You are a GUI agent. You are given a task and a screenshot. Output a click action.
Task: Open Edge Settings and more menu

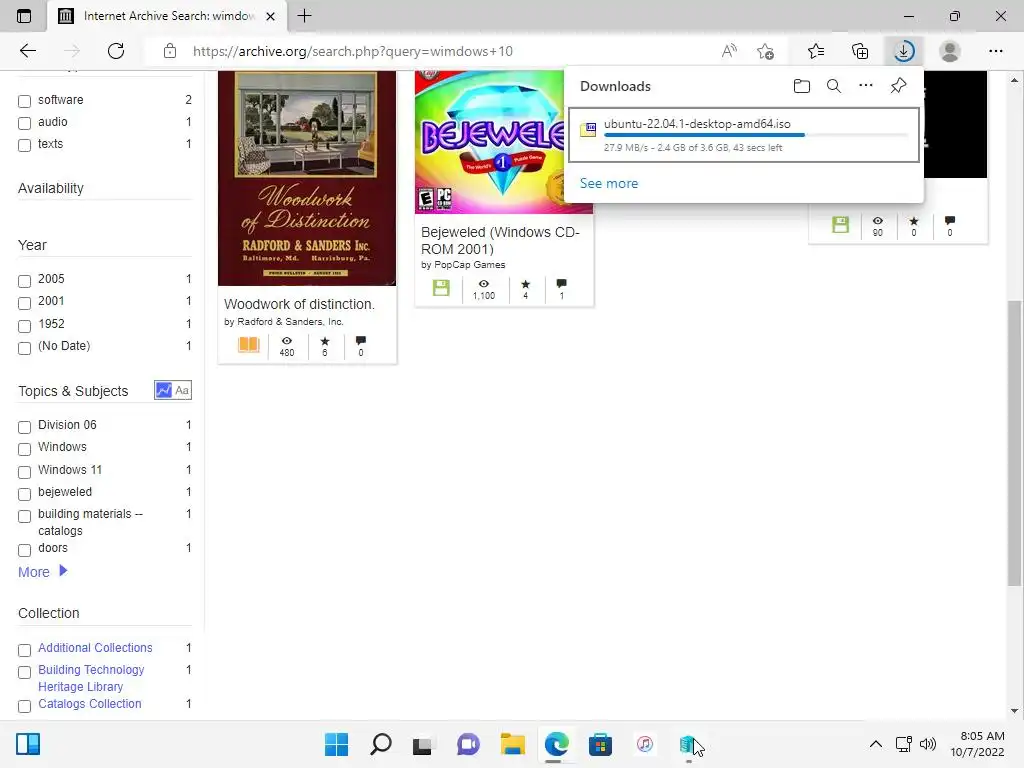pyautogui.click(x=995, y=51)
